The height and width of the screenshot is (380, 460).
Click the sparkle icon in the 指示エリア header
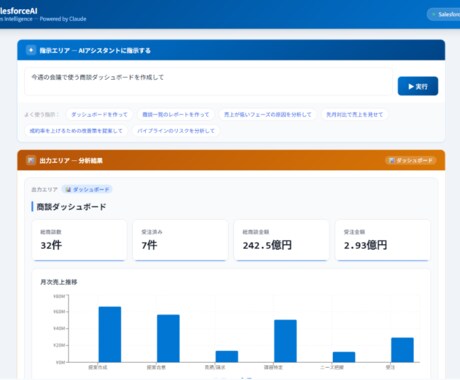31,50
